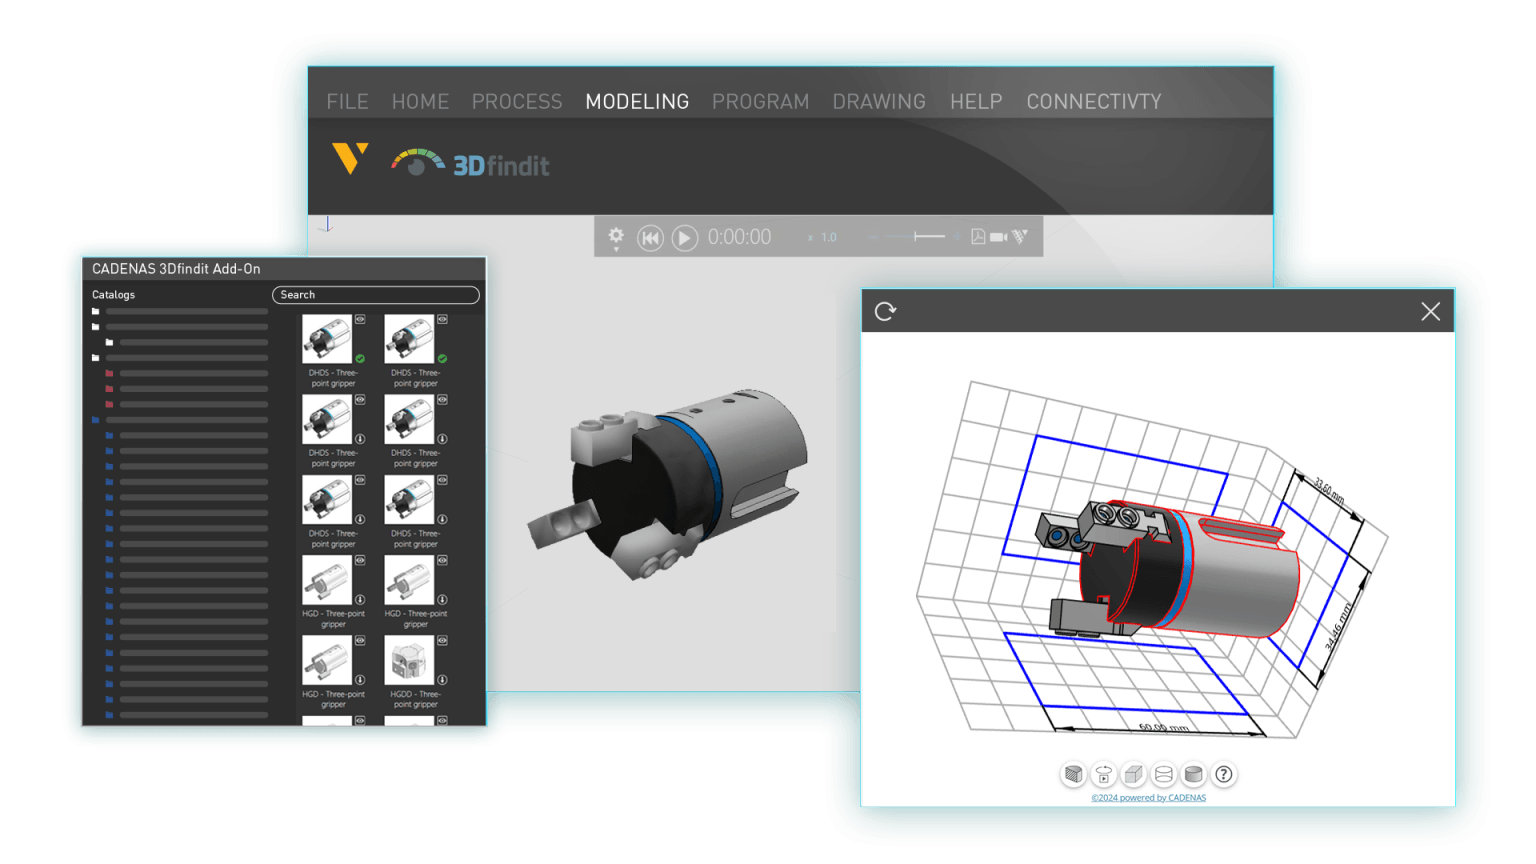Toggle the eye icon on first HGD gripper
Viewport: 1536px width, 864px height.
pyautogui.click(x=360, y=561)
